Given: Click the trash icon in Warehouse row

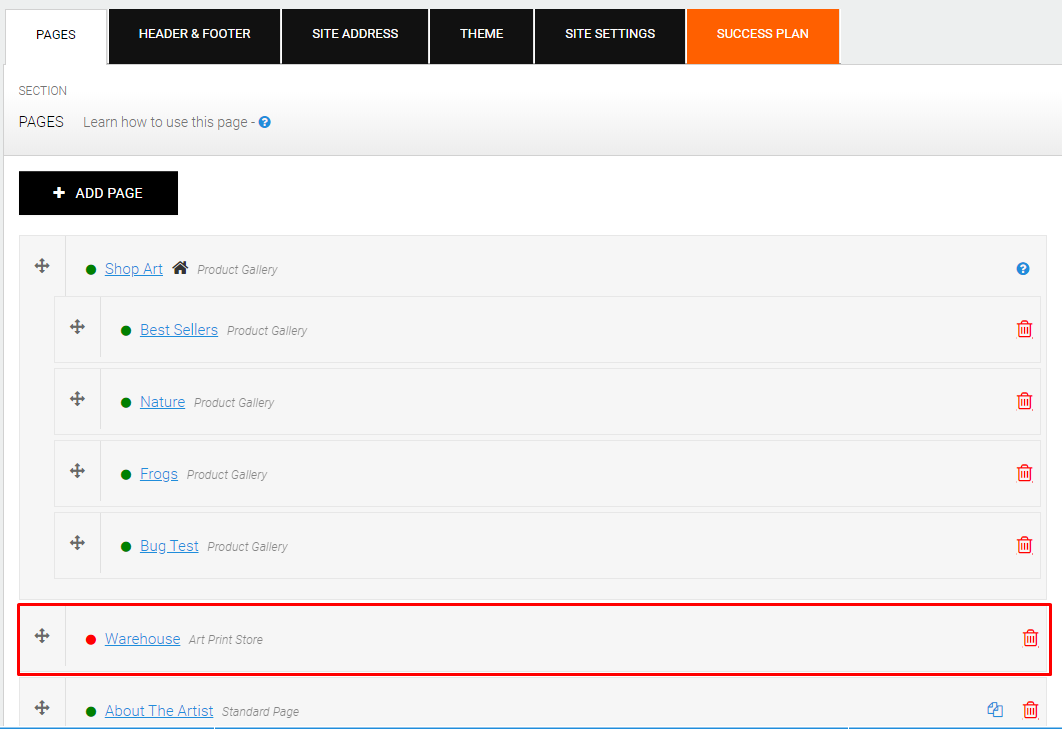Looking at the screenshot, I should click(1030, 638).
